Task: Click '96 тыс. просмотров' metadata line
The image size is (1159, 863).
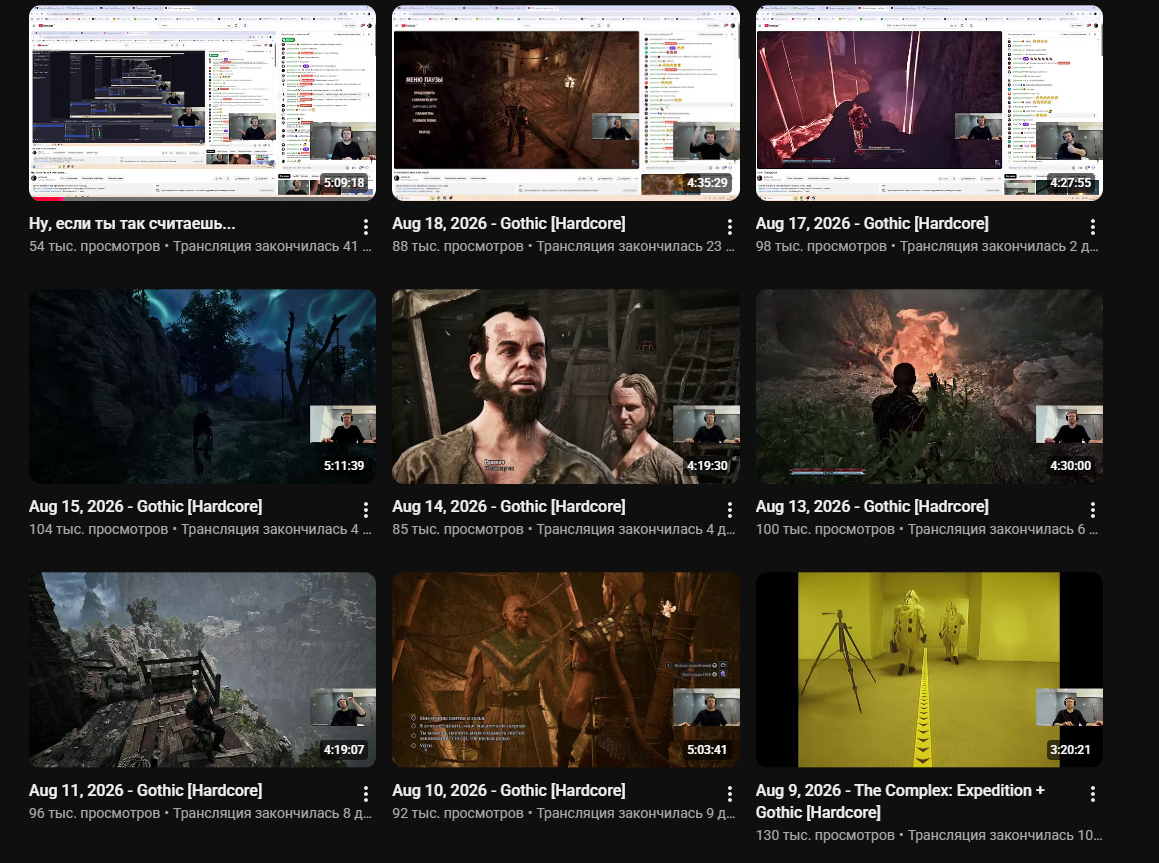Action: pyautogui.click(x=200, y=813)
